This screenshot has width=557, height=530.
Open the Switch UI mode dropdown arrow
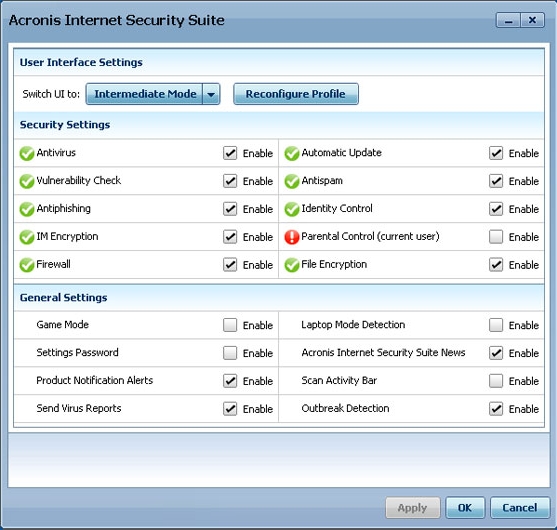[211, 94]
